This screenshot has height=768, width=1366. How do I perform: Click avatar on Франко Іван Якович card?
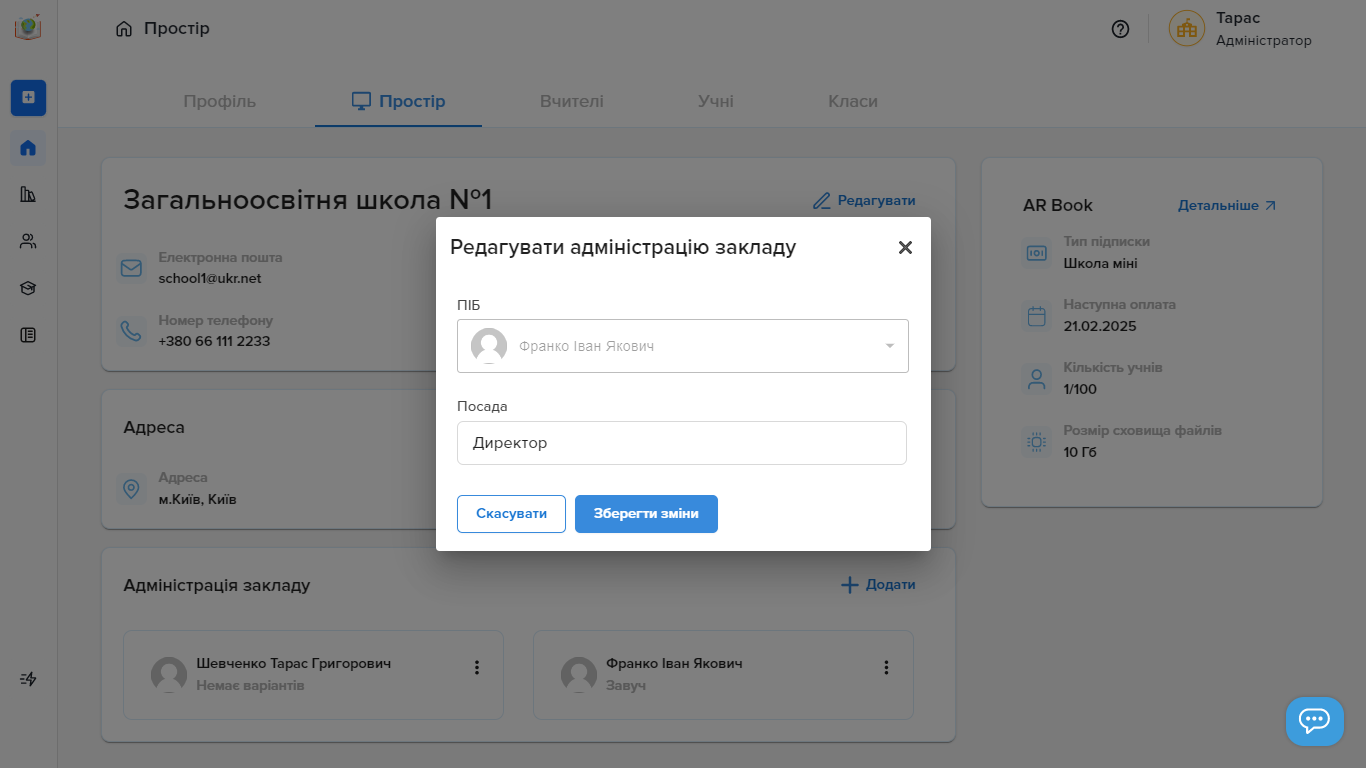(579, 675)
